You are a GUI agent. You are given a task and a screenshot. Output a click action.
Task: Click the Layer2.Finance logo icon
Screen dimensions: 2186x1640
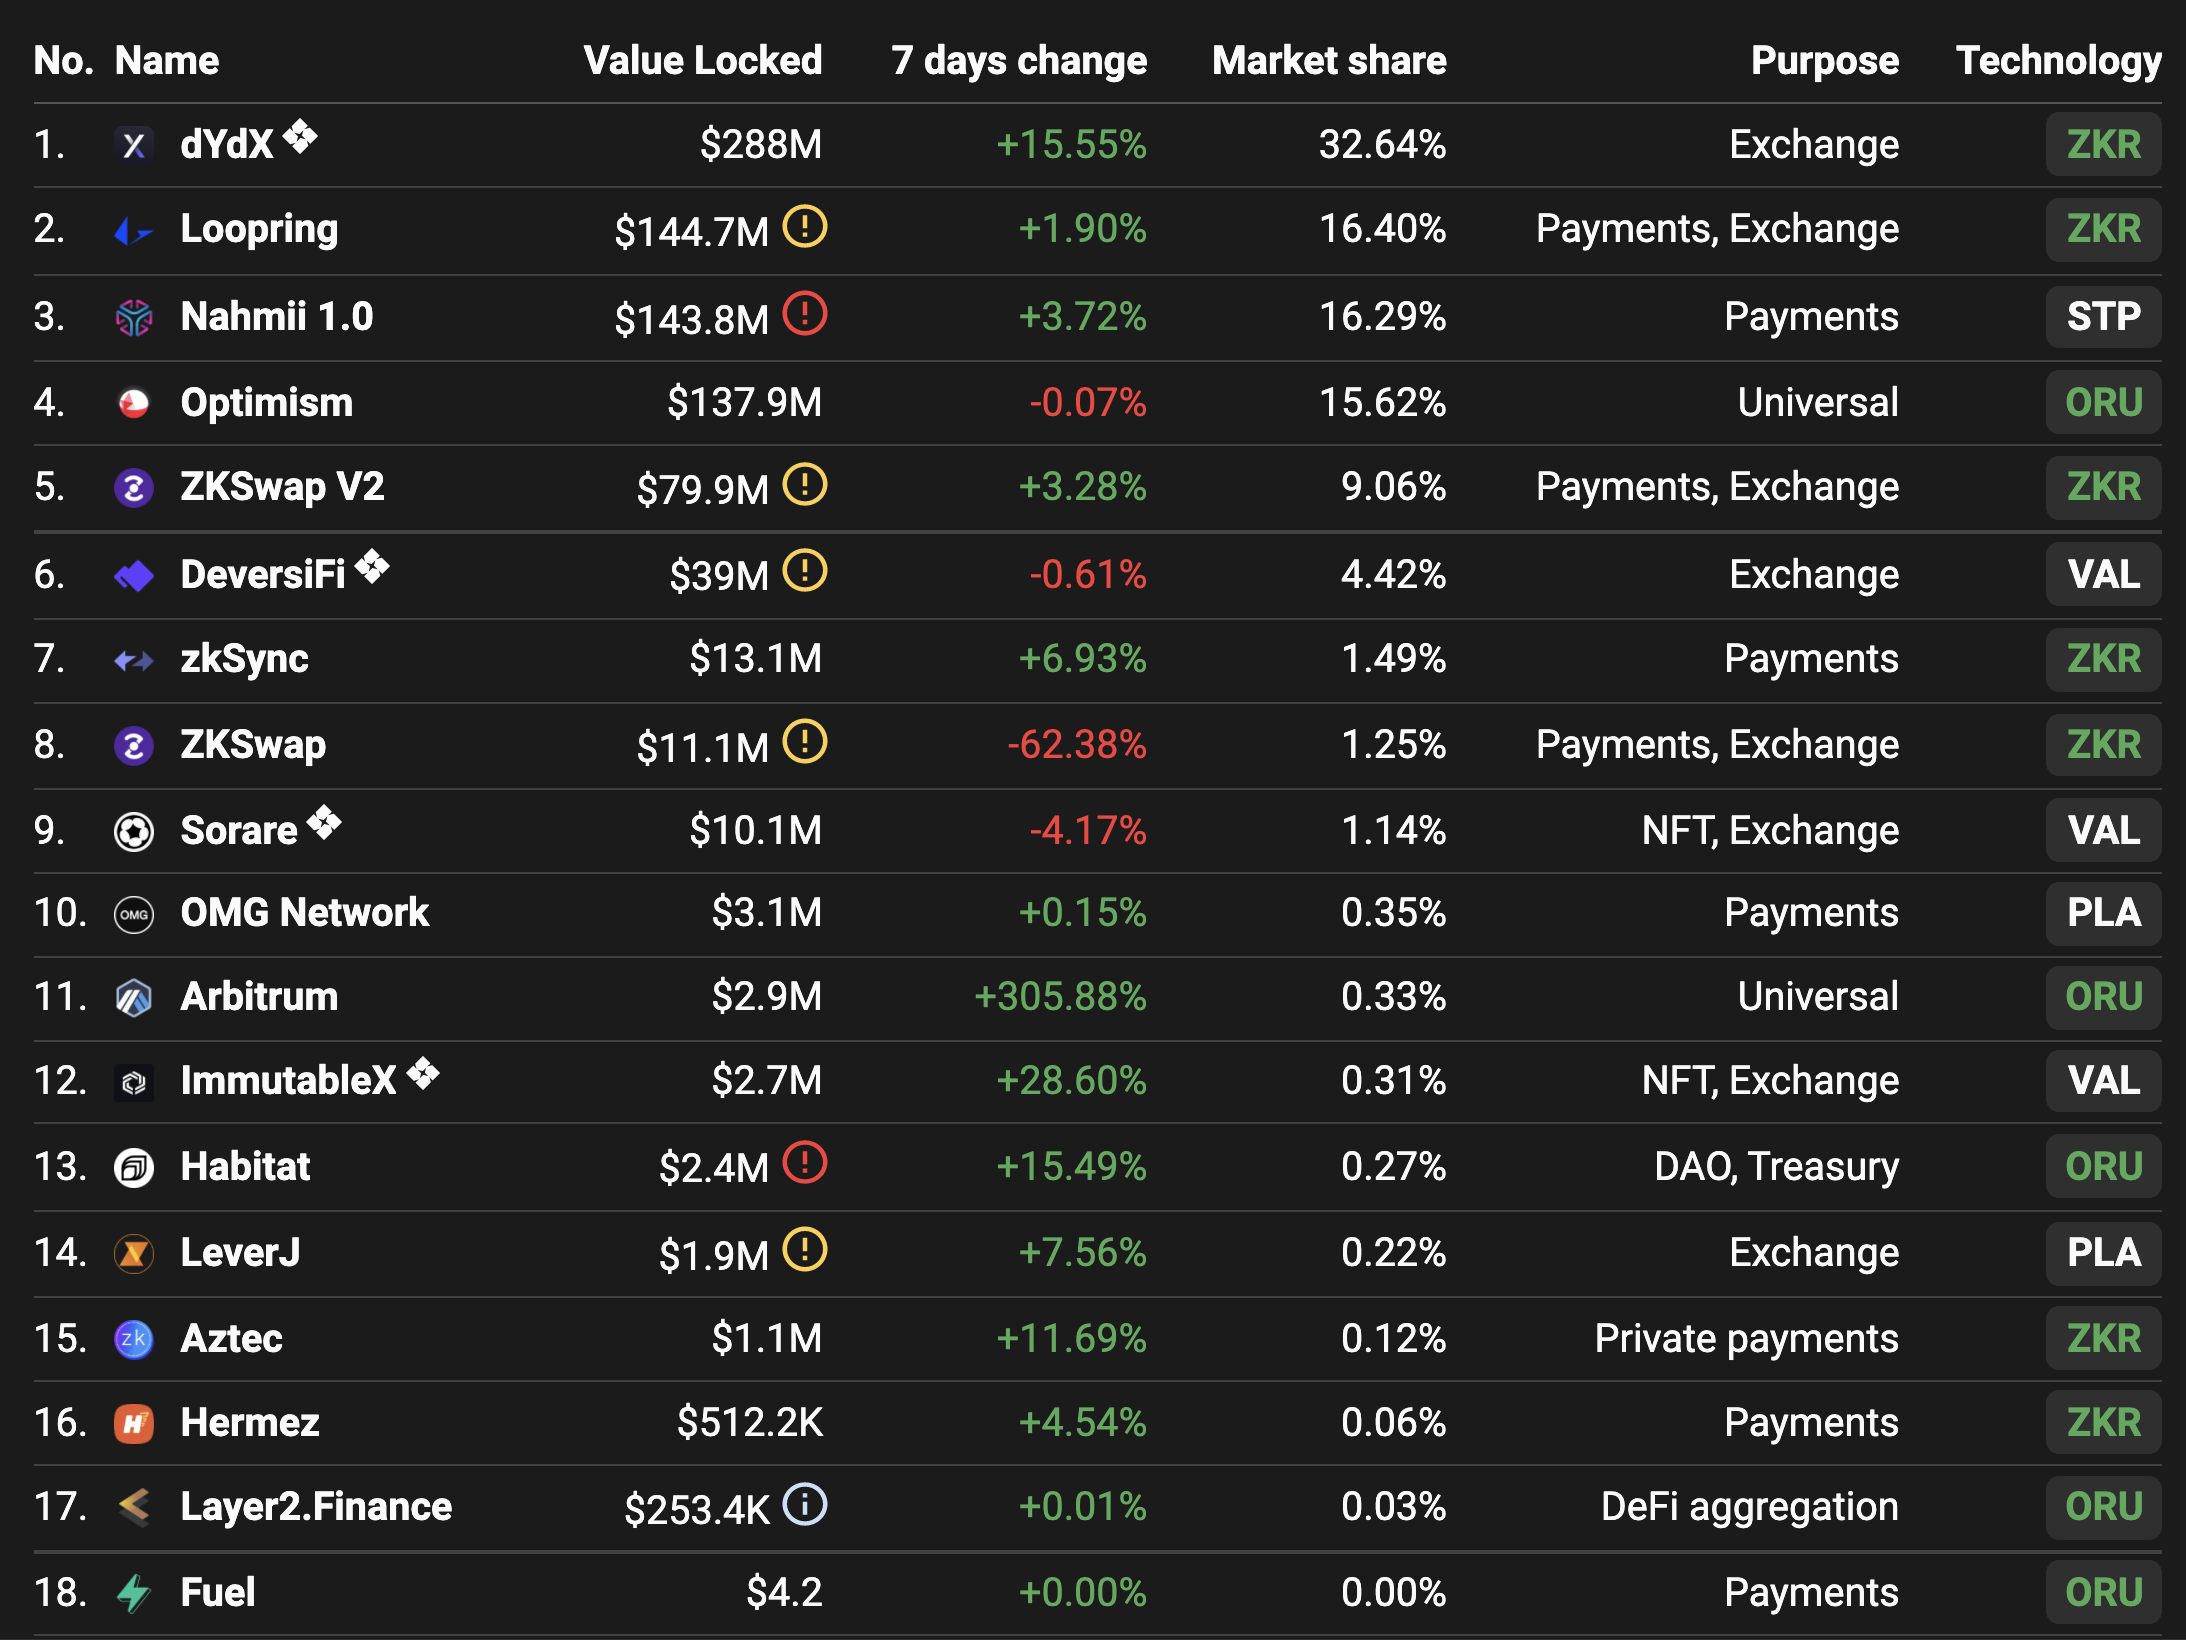134,1506
